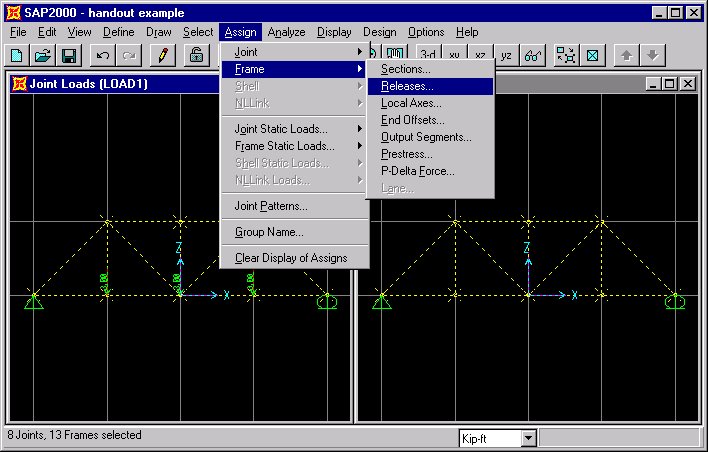
Task: Open the Draw menu
Action: click(x=158, y=32)
